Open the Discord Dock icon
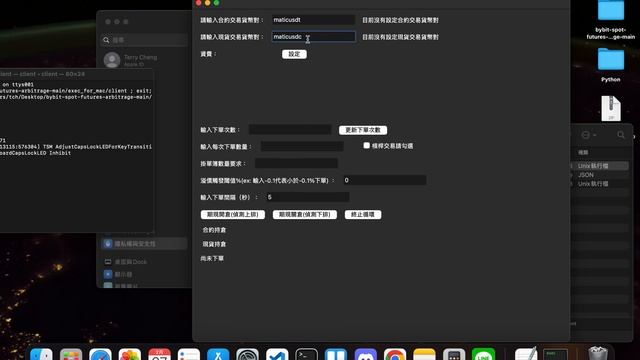Viewport: 640px width, 360px height. [x=365, y=355]
